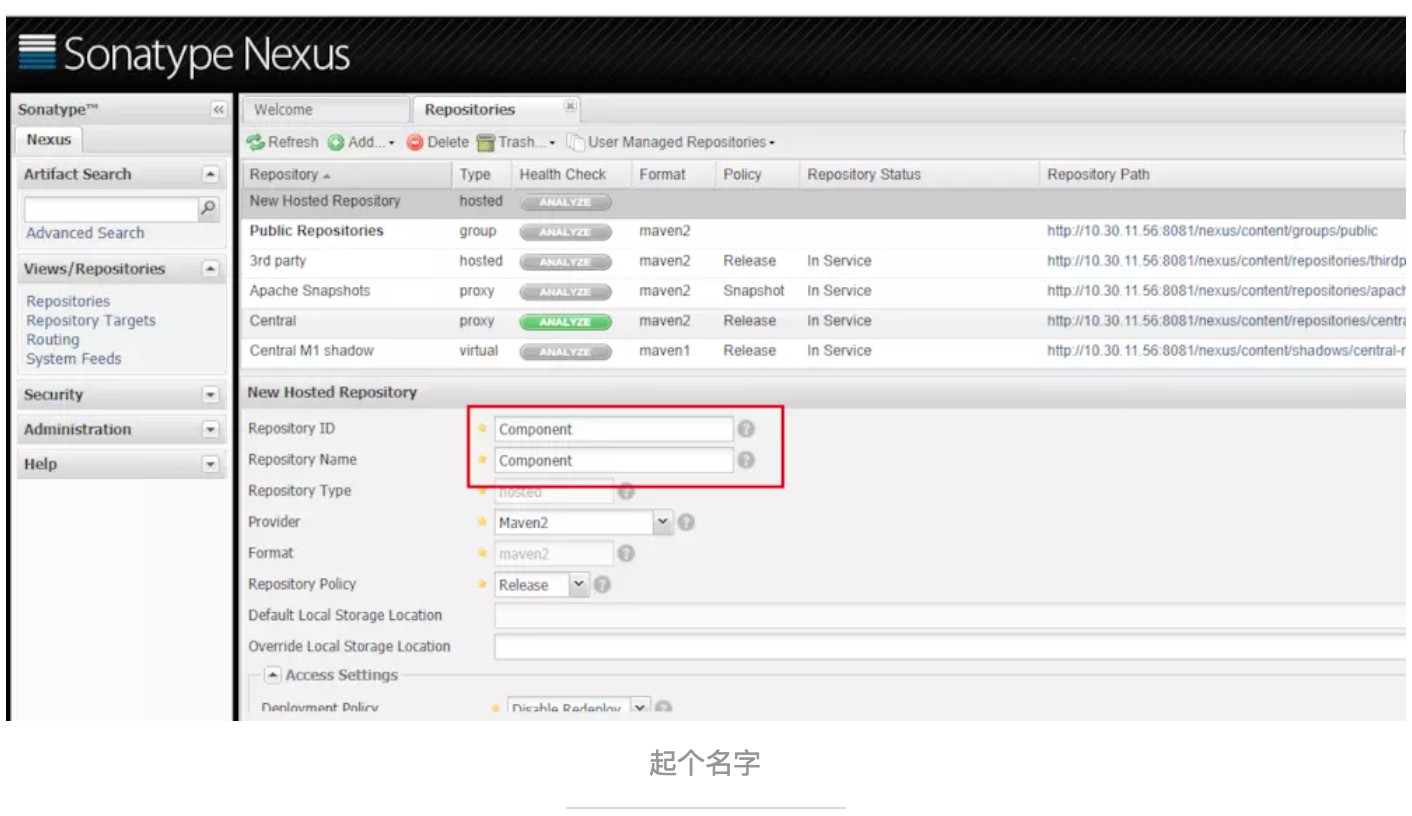Collapse the Views/Repositories section
Viewport: 1412px width, 816px height.
(210, 269)
